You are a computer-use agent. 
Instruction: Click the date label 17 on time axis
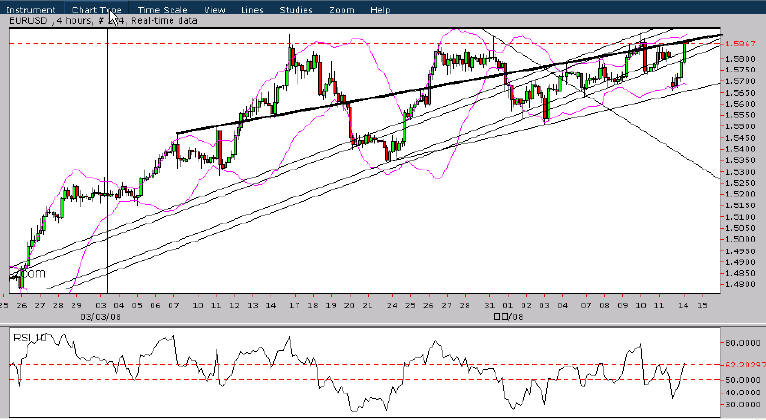(294, 306)
